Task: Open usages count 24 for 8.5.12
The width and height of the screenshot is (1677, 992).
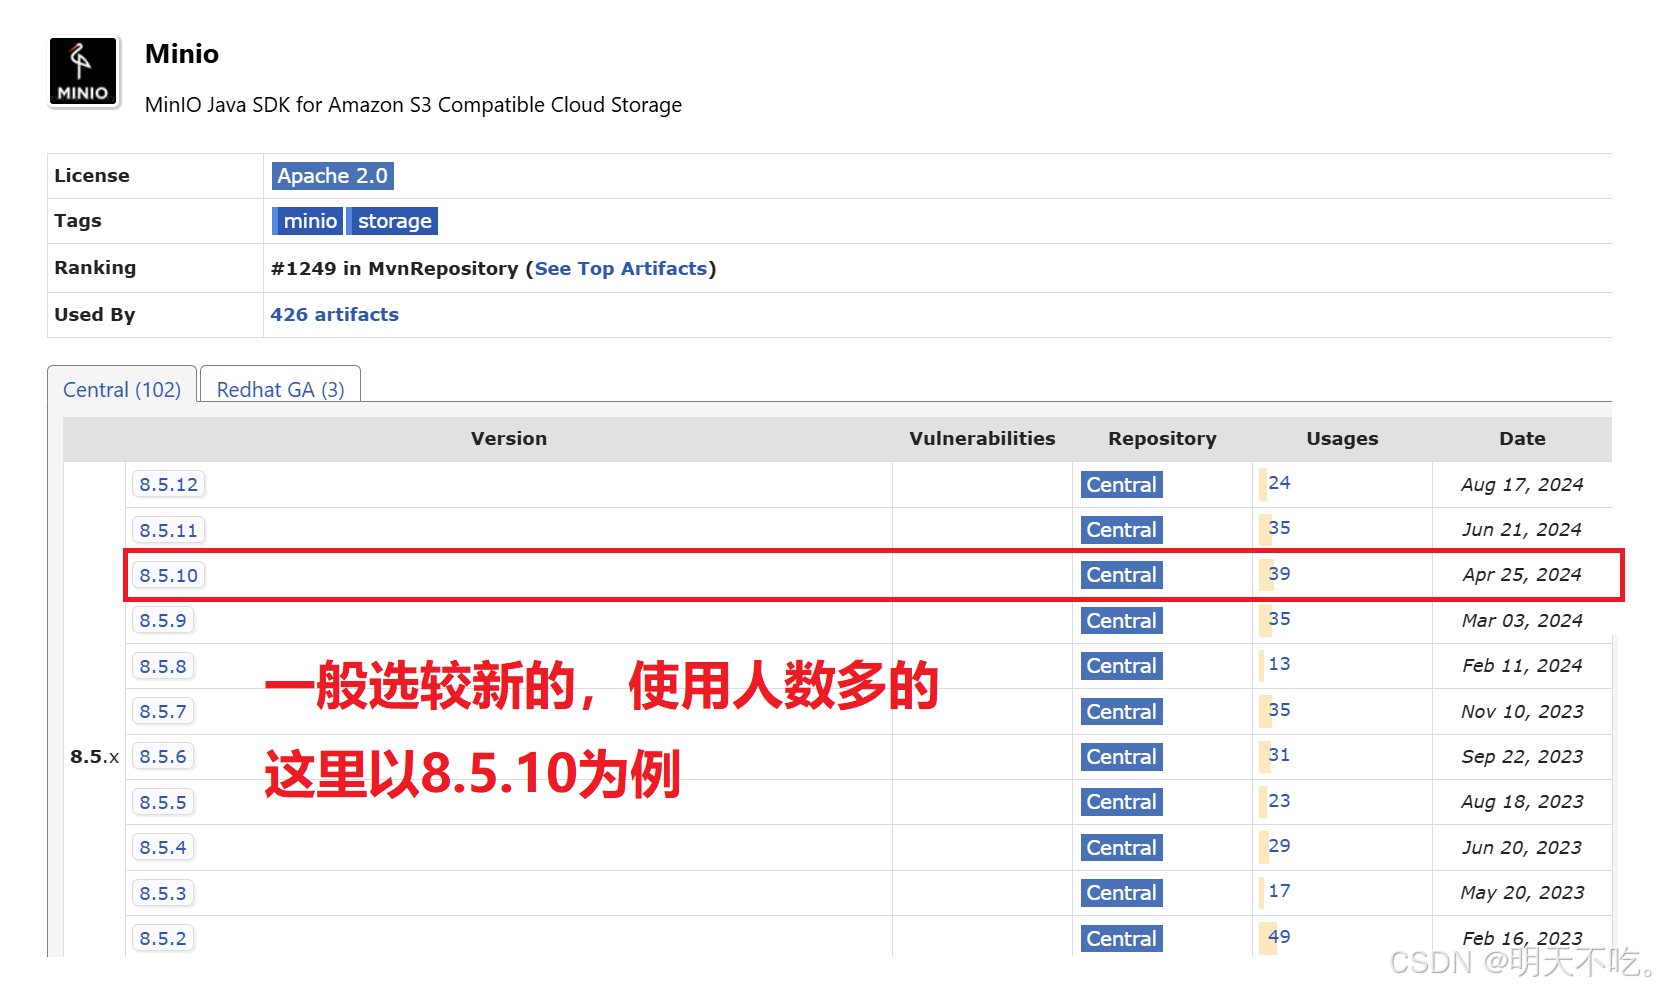Action: click(x=1279, y=482)
